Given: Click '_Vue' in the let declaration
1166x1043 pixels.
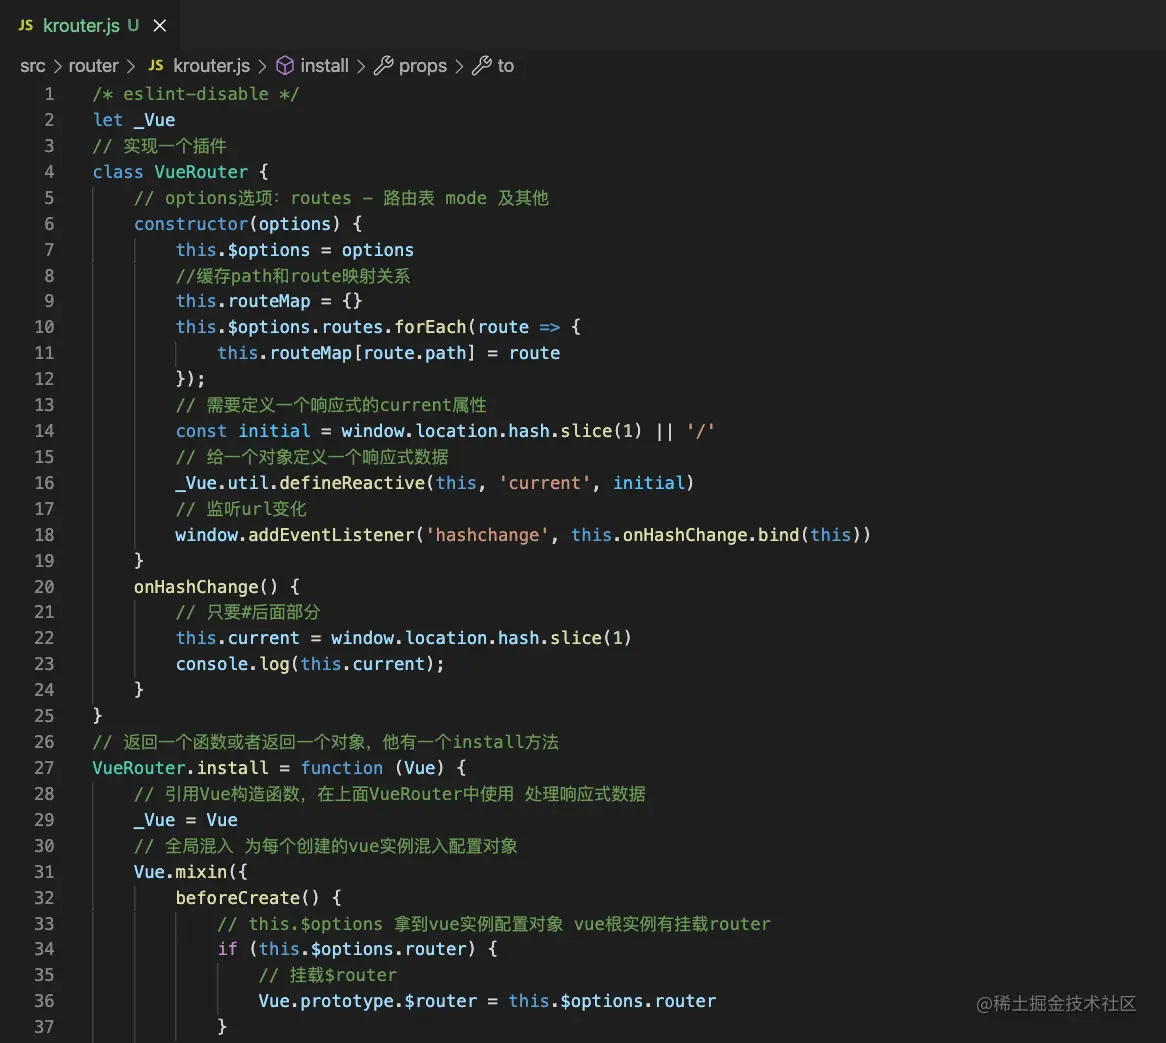Looking at the screenshot, I should (155, 120).
